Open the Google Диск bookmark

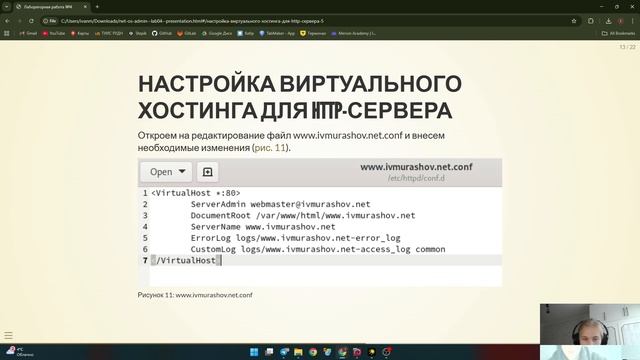coord(217,33)
